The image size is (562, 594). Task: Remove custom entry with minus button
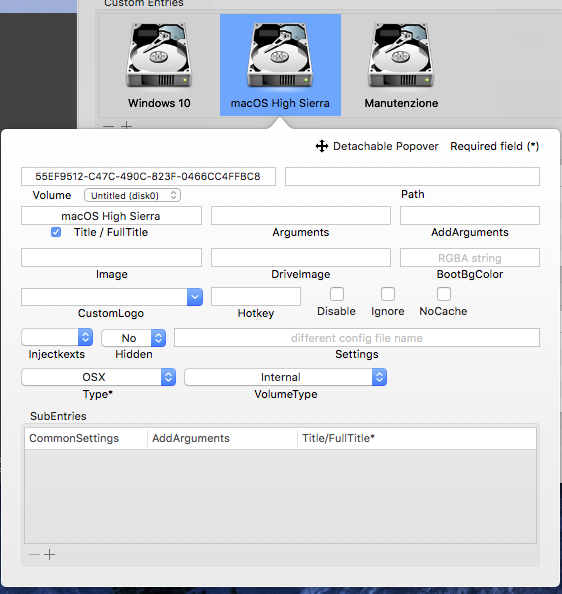click(x=108, y=125)
